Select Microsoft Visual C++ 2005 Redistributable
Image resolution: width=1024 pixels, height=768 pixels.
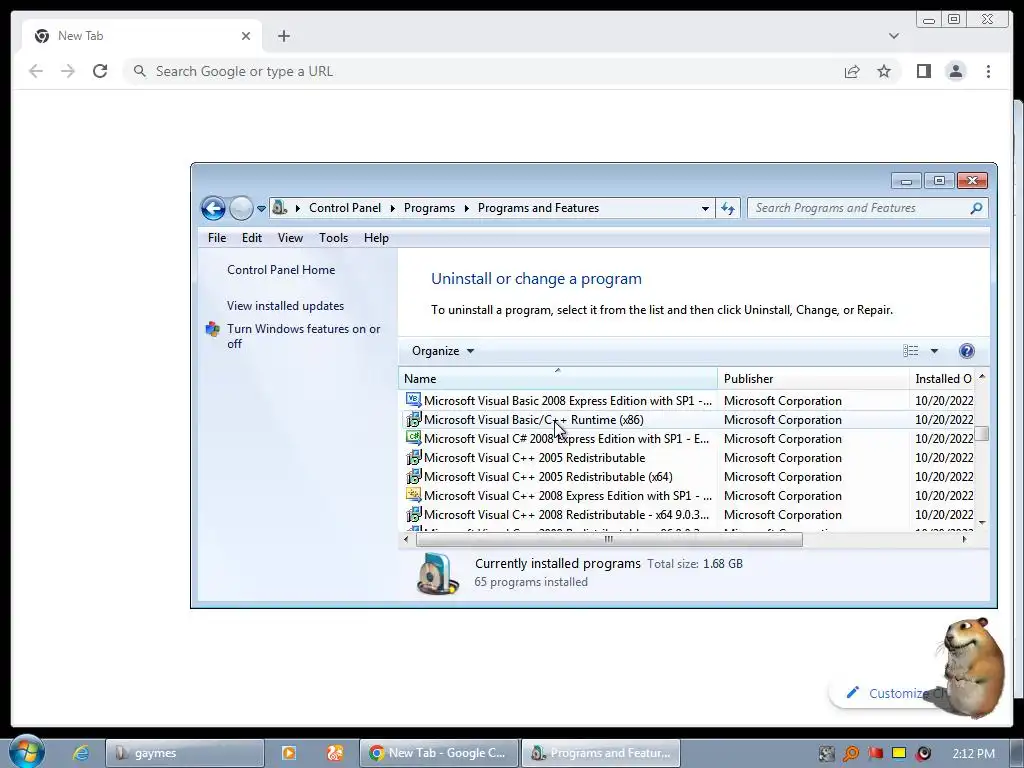click(x=687, y=457)
